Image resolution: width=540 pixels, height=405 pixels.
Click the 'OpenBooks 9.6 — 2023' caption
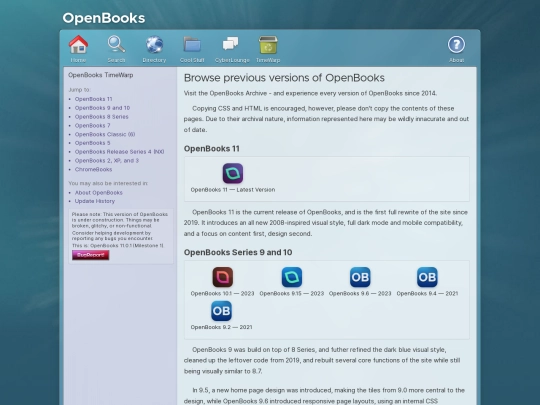[360, 293]
